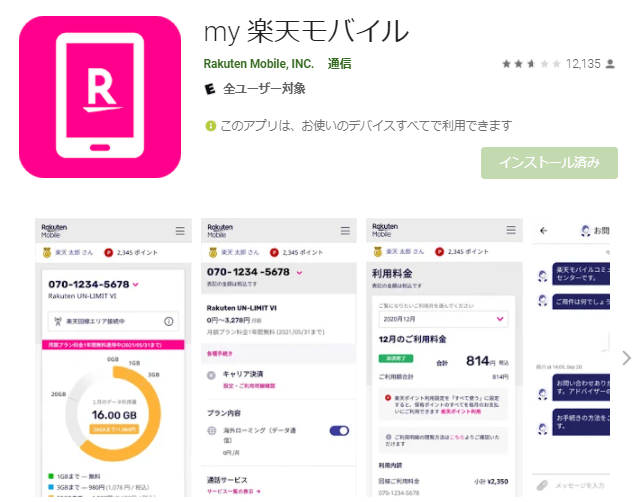
Task: Click the paperclip attachment icon in chat
Action: pyautogui.click(x=542, y=486)
